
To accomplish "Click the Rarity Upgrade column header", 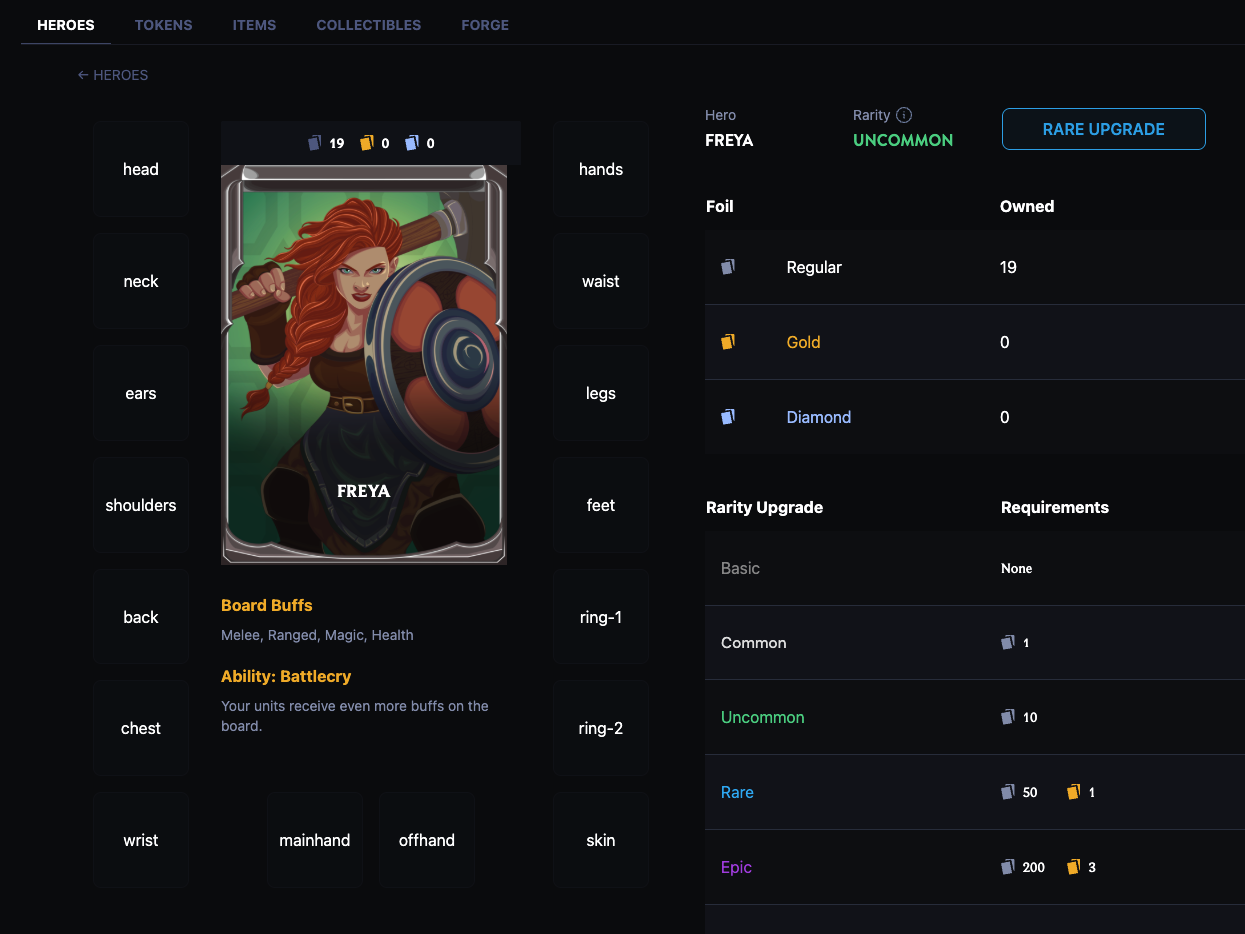I will coord(764,507).
